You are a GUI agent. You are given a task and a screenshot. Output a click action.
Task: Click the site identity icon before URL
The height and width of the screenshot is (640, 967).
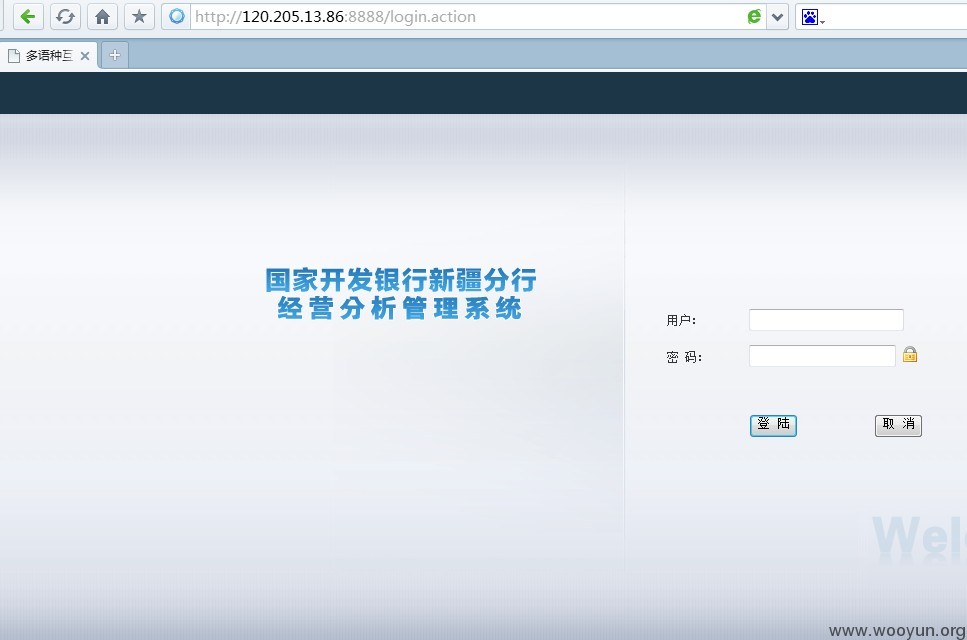[x=177, y=17]
